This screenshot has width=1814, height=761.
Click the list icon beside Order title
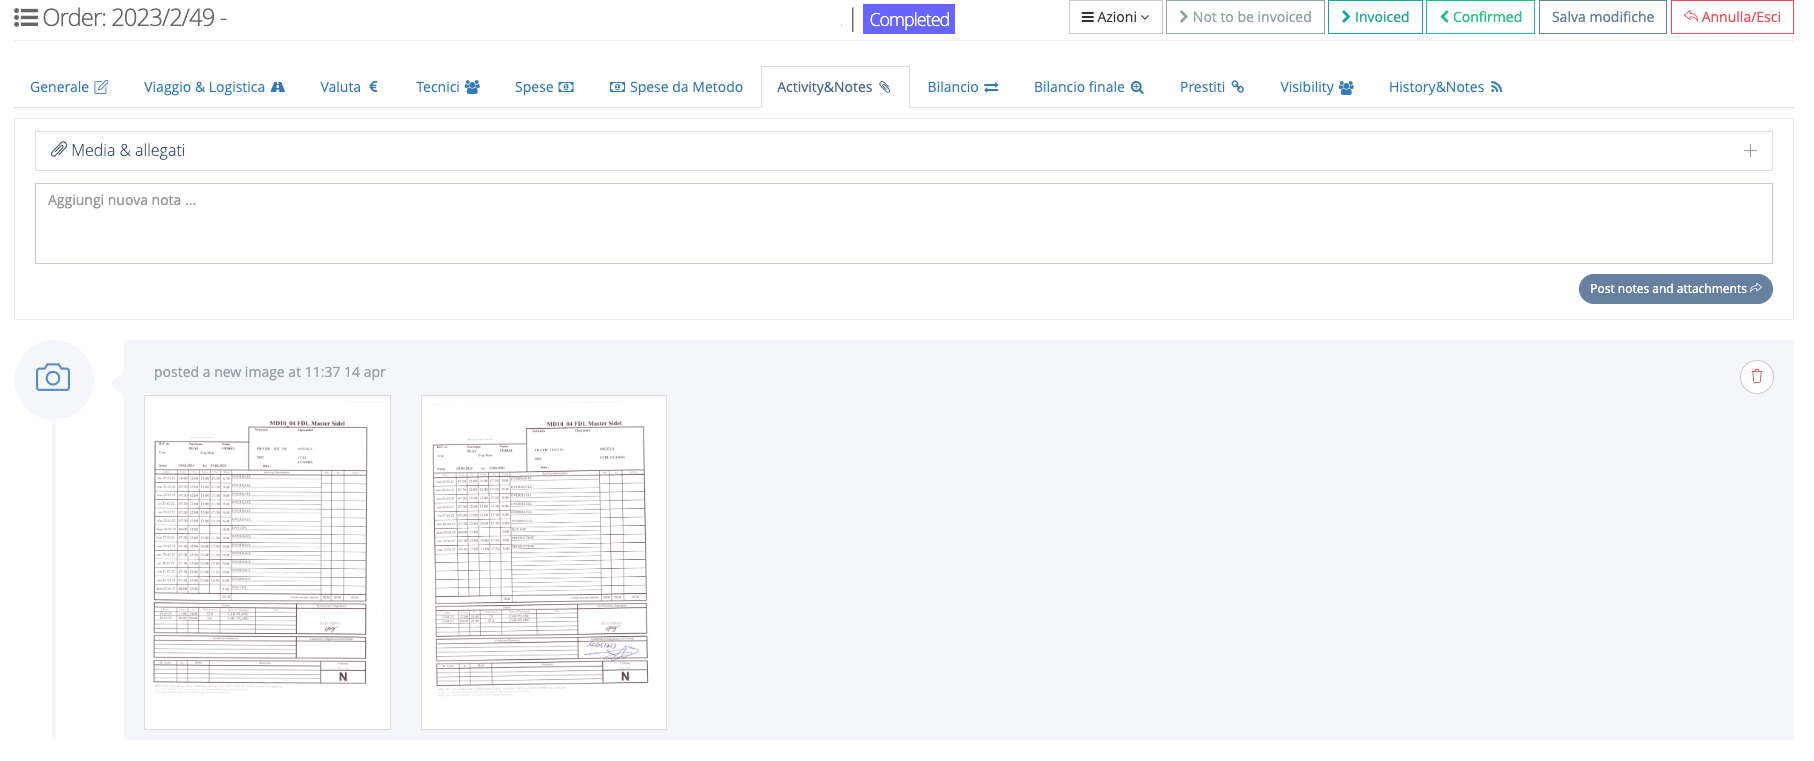26,18
